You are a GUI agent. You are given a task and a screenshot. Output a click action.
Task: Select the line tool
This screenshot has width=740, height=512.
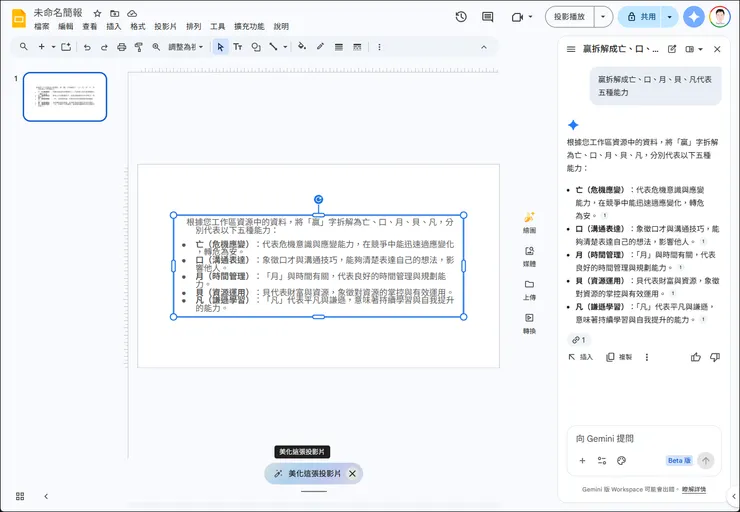click(273, 47)
